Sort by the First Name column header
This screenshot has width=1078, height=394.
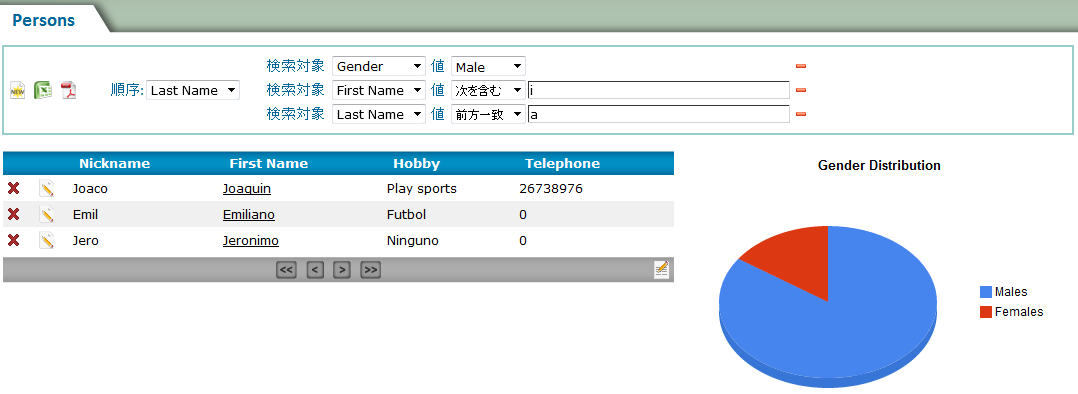pyautogui.click(x=269, y=164)
